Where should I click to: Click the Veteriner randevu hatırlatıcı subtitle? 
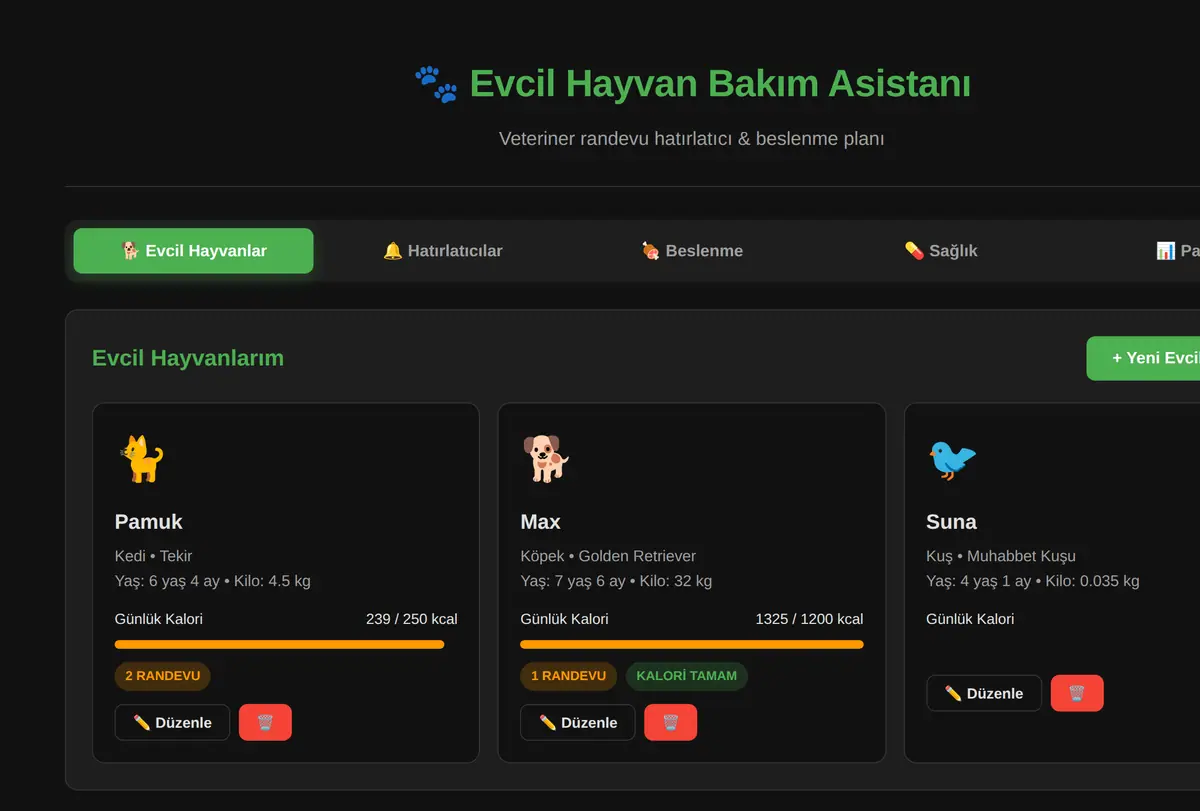692,138
